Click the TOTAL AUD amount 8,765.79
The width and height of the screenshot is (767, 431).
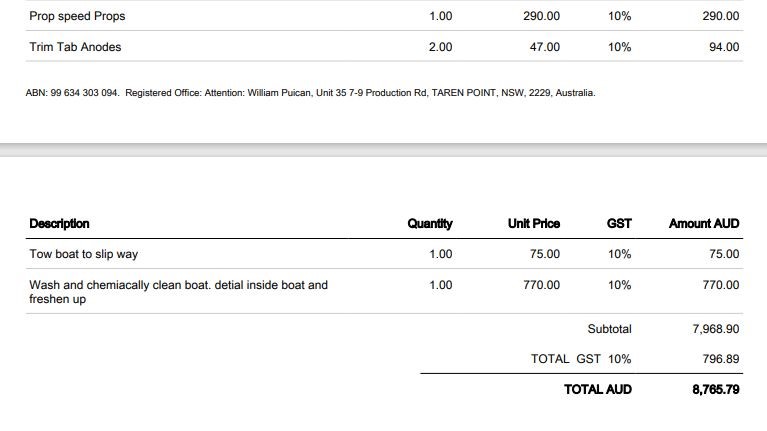pos(715,389)
